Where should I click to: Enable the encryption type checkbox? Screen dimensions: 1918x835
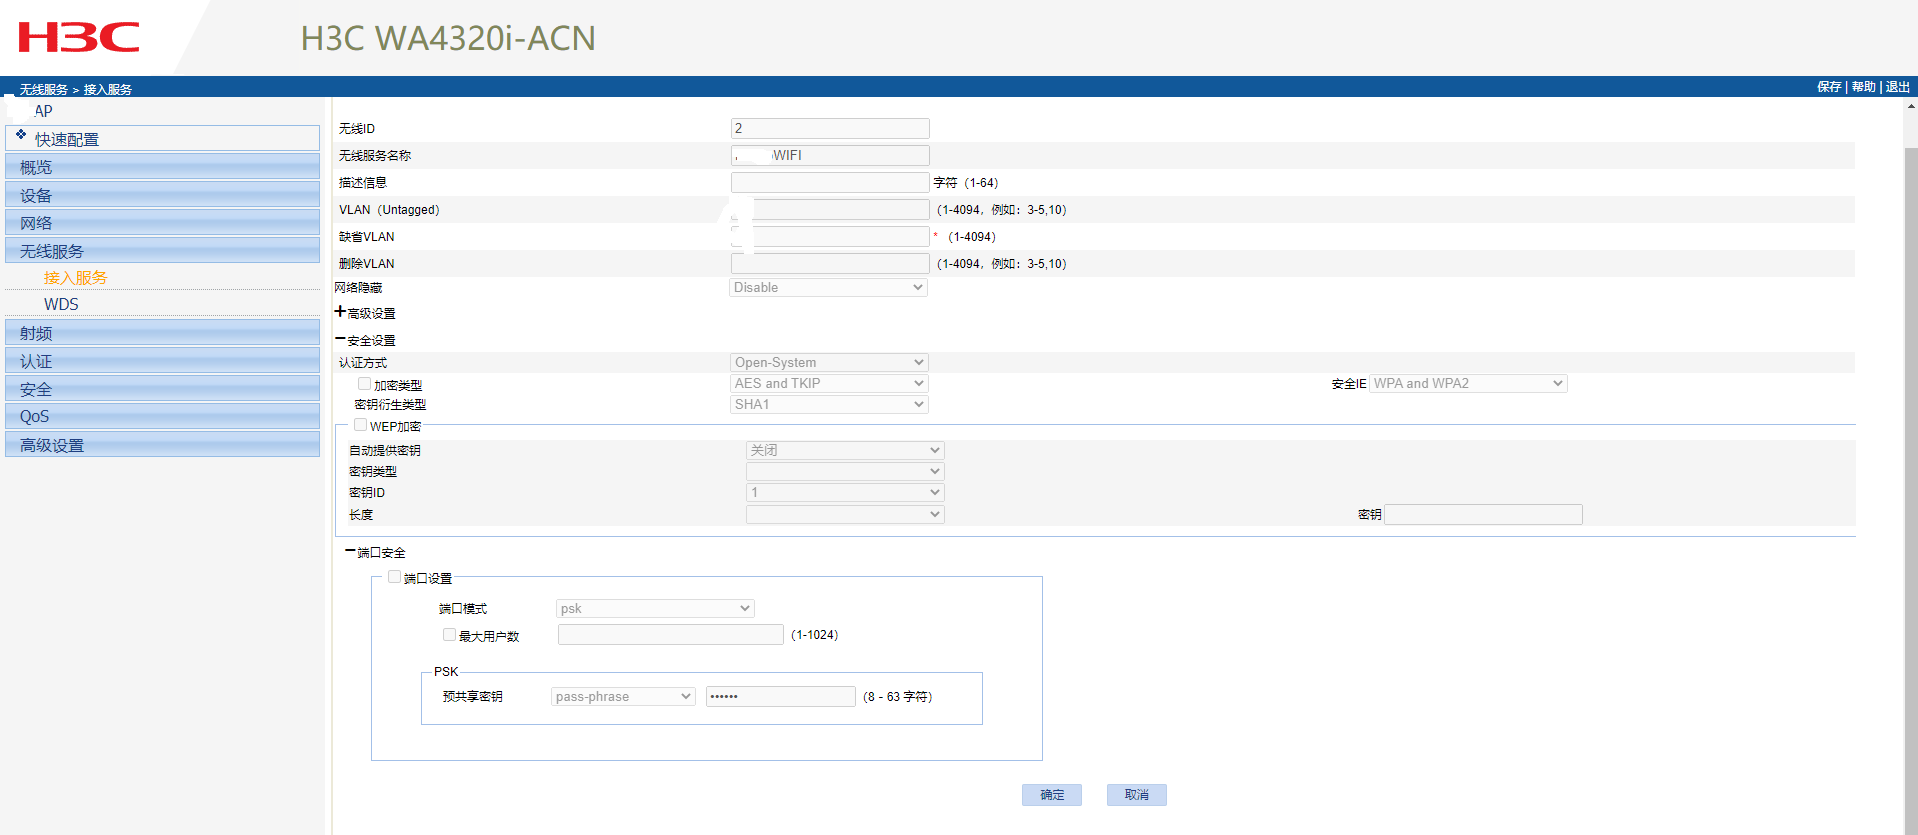click(x=365, y=384)
